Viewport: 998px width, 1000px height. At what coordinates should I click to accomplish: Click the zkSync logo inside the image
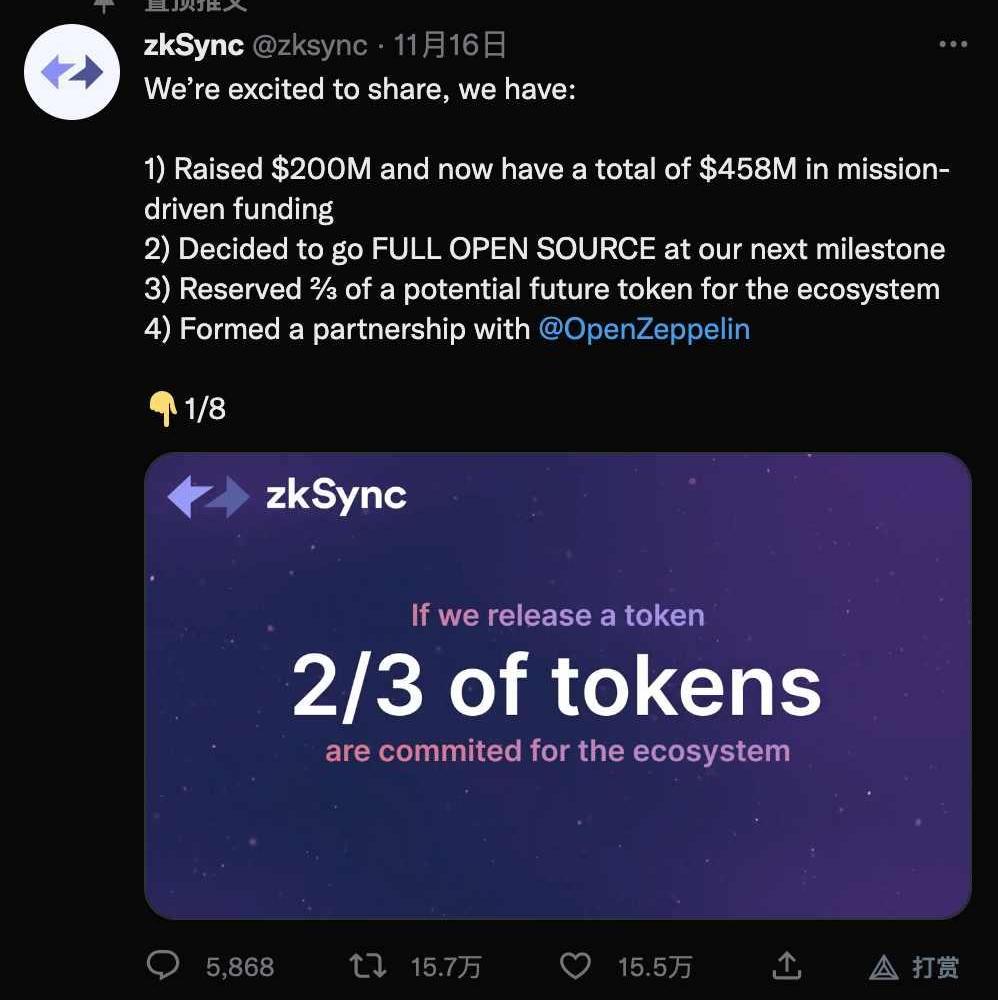coord(207,496)
